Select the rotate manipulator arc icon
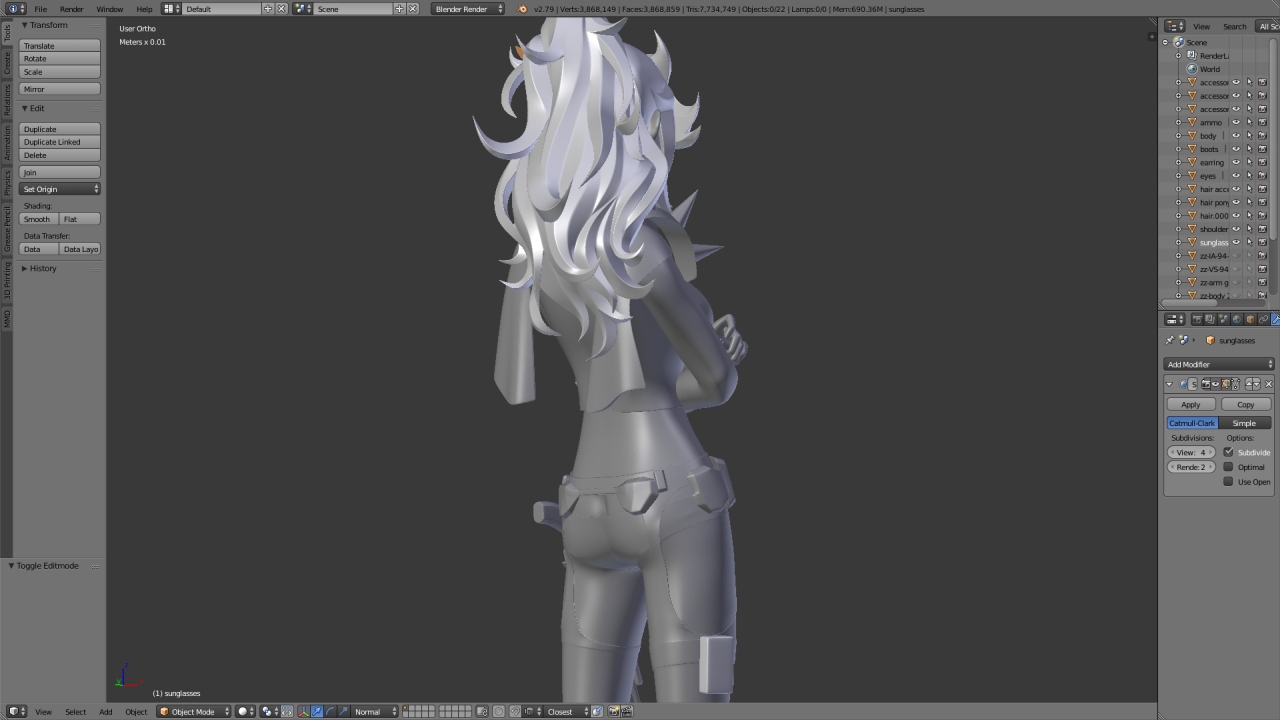 330,712
